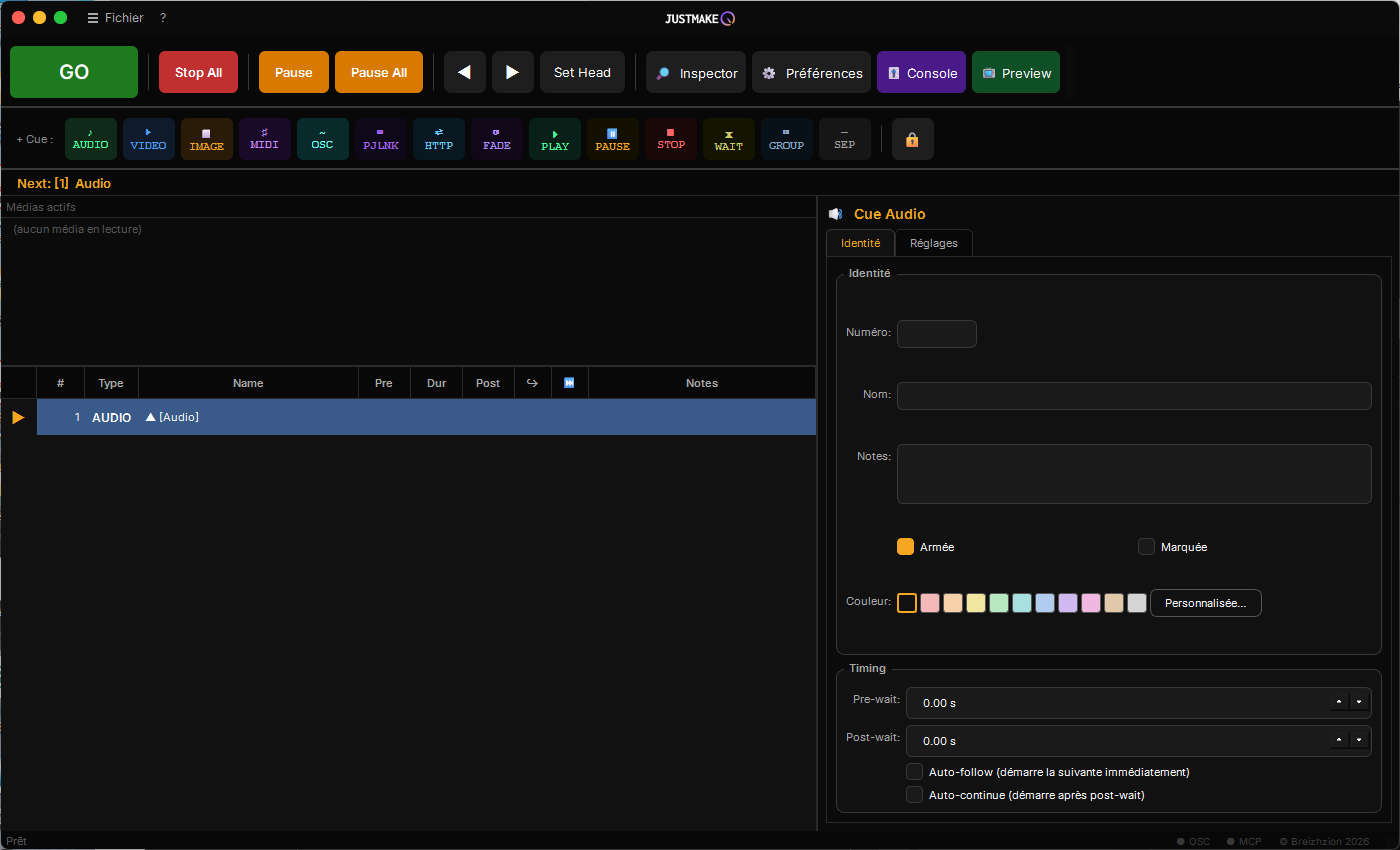Add a new GROUP cue
The width and height of the screenshot is (1400, 850).
(x=787, y=139)
